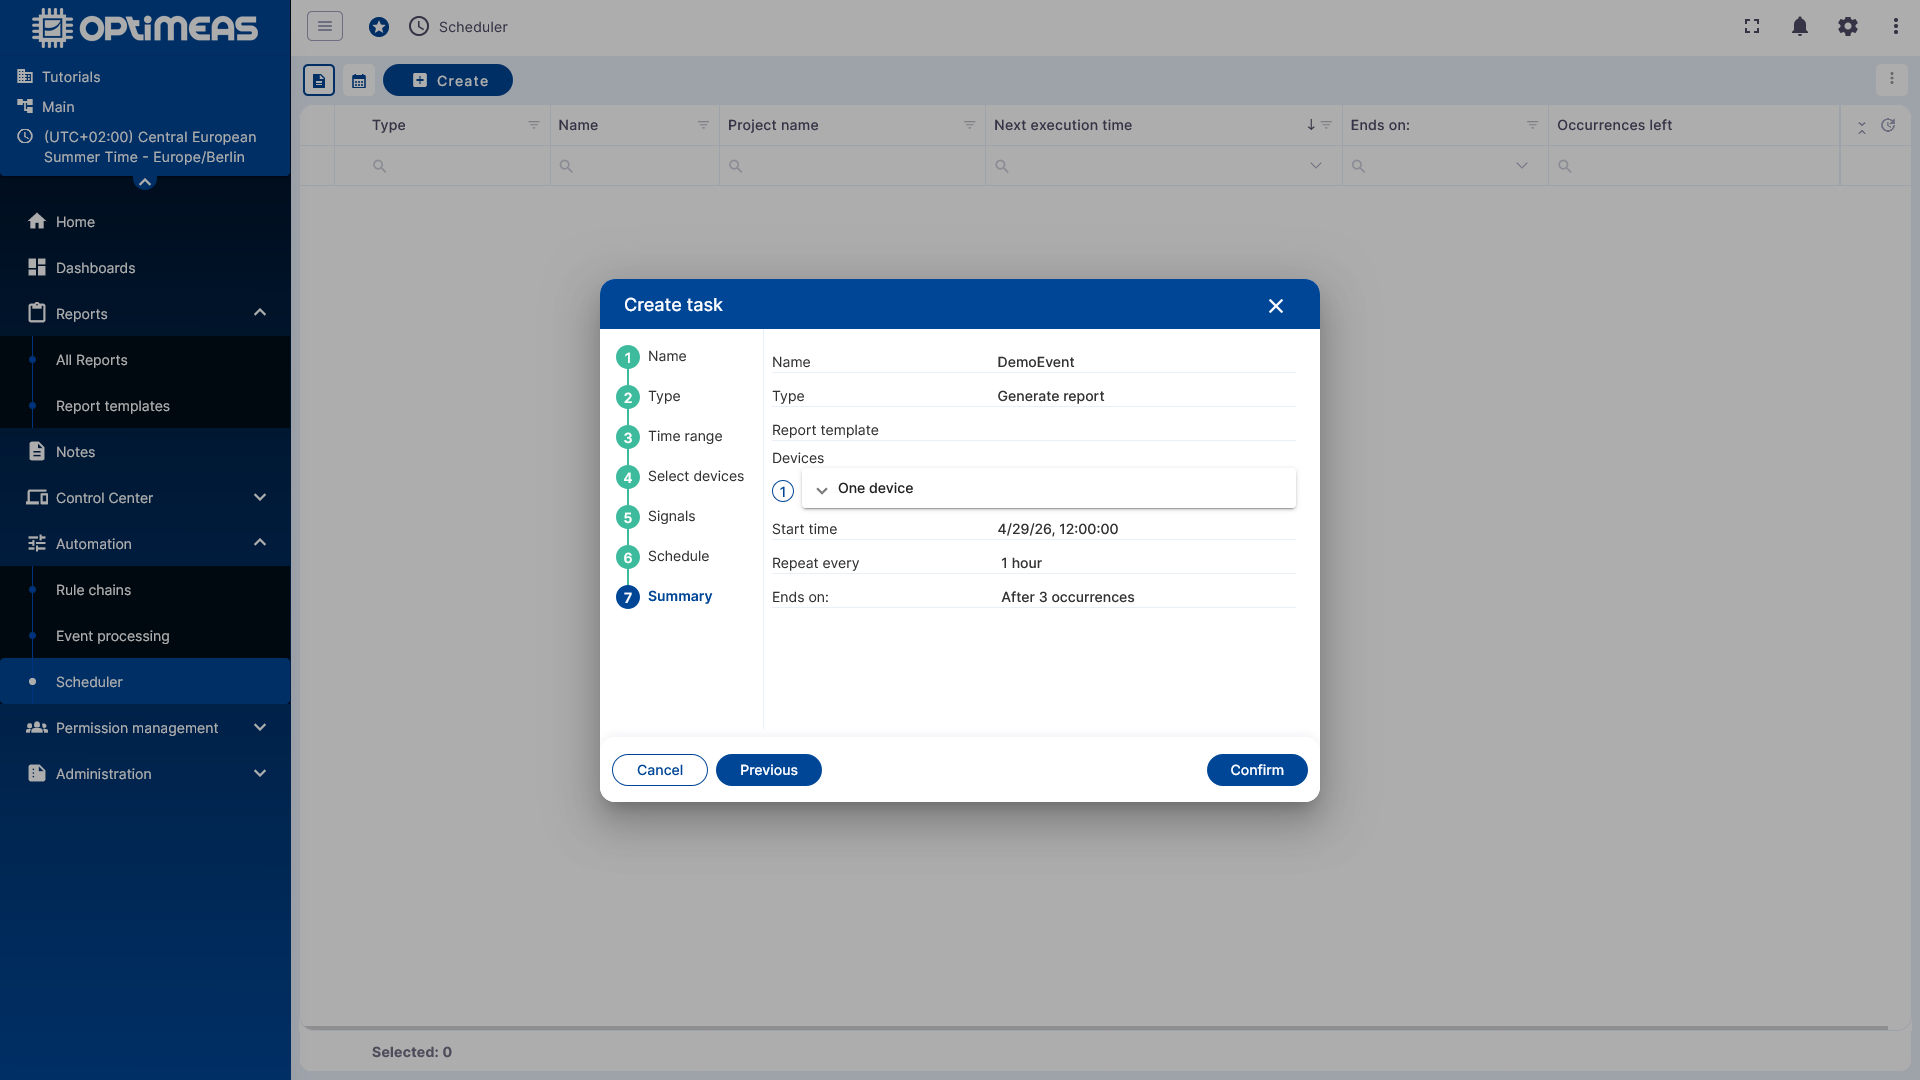This screenshot has height=1080, width=1920.
Task: Open Type column filter icon
Action: click(x=534, y=125)
